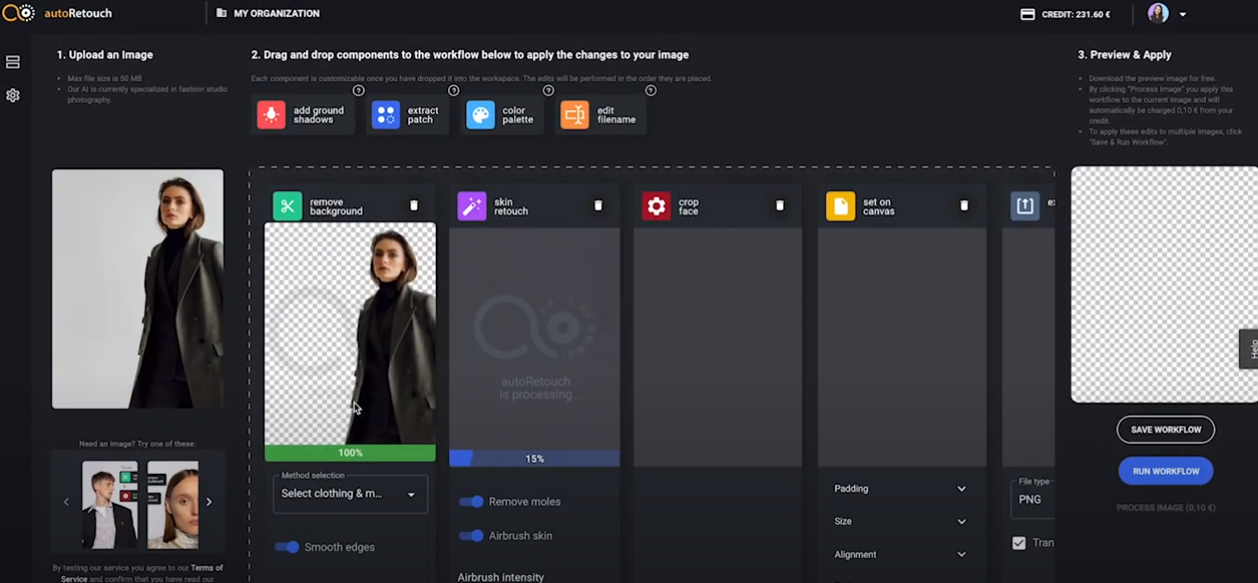Show help for extract patch
Image resolution: width=1258 pixels, height=583 pixels.
point(453,91)
